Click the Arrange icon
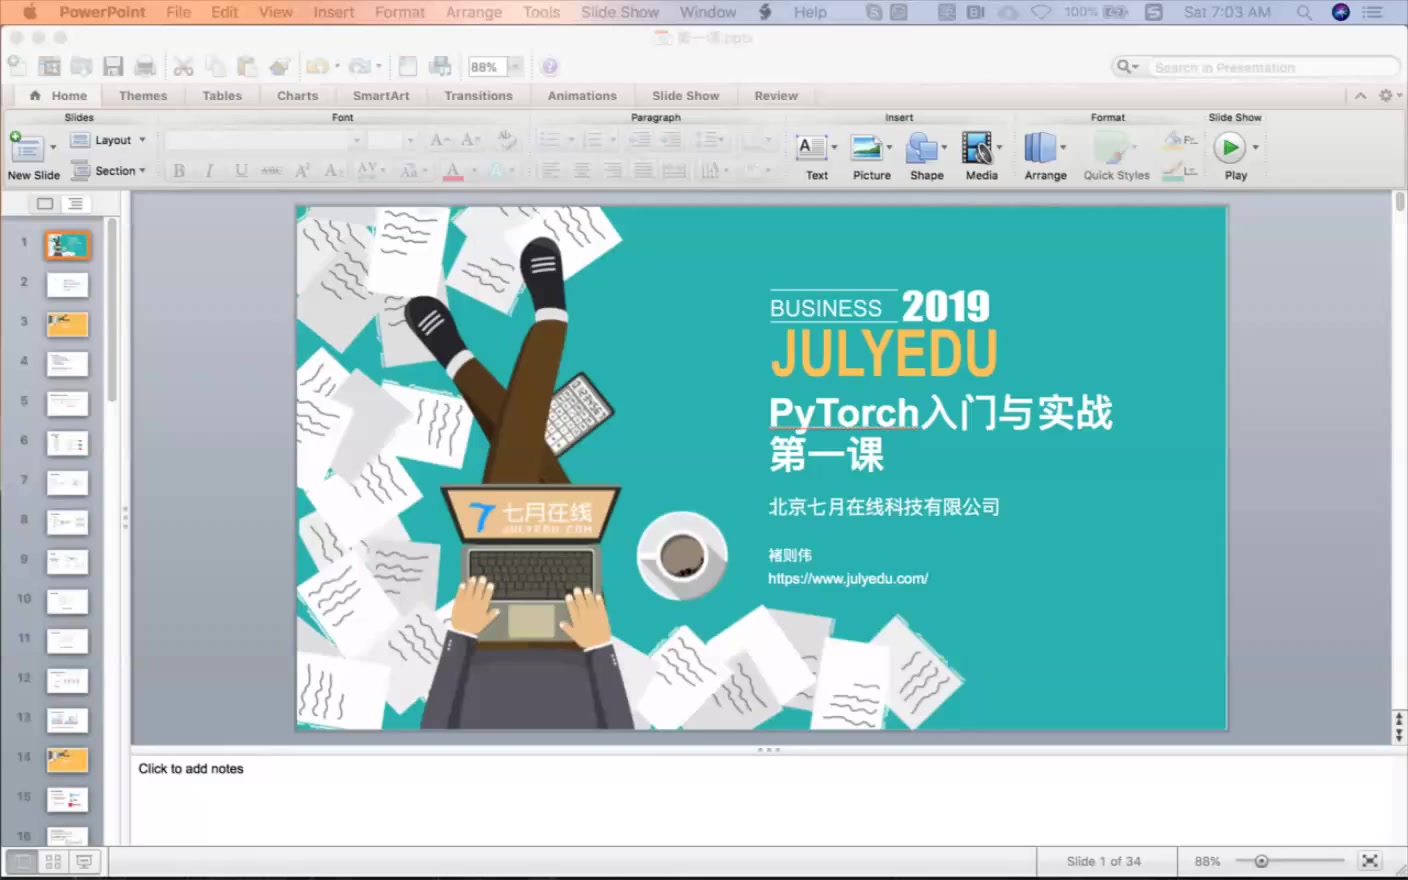Viewport: 1408px width, 880px height. point(1040,147)
